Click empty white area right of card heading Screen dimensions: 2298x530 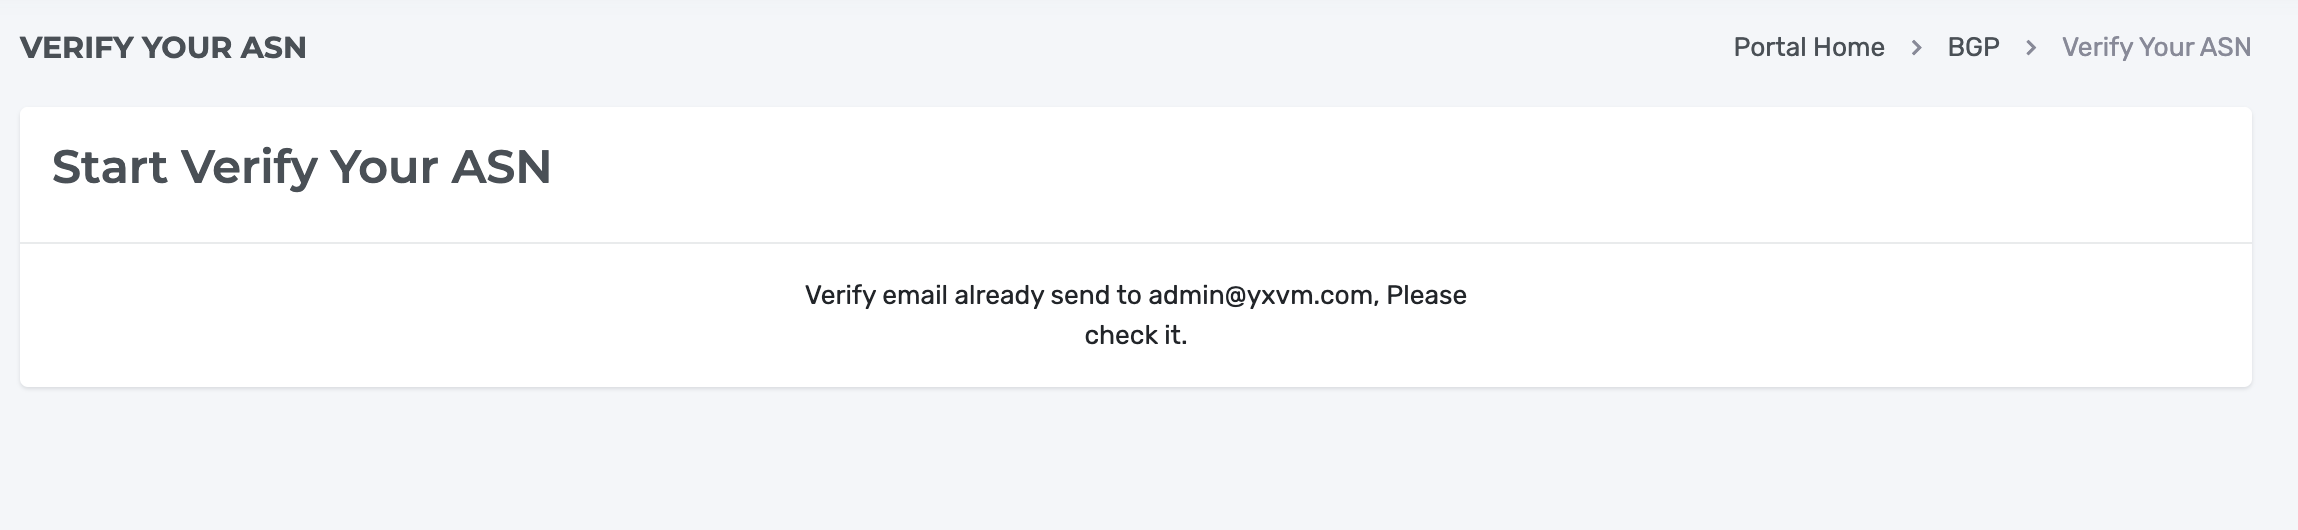coord(1400,170)
